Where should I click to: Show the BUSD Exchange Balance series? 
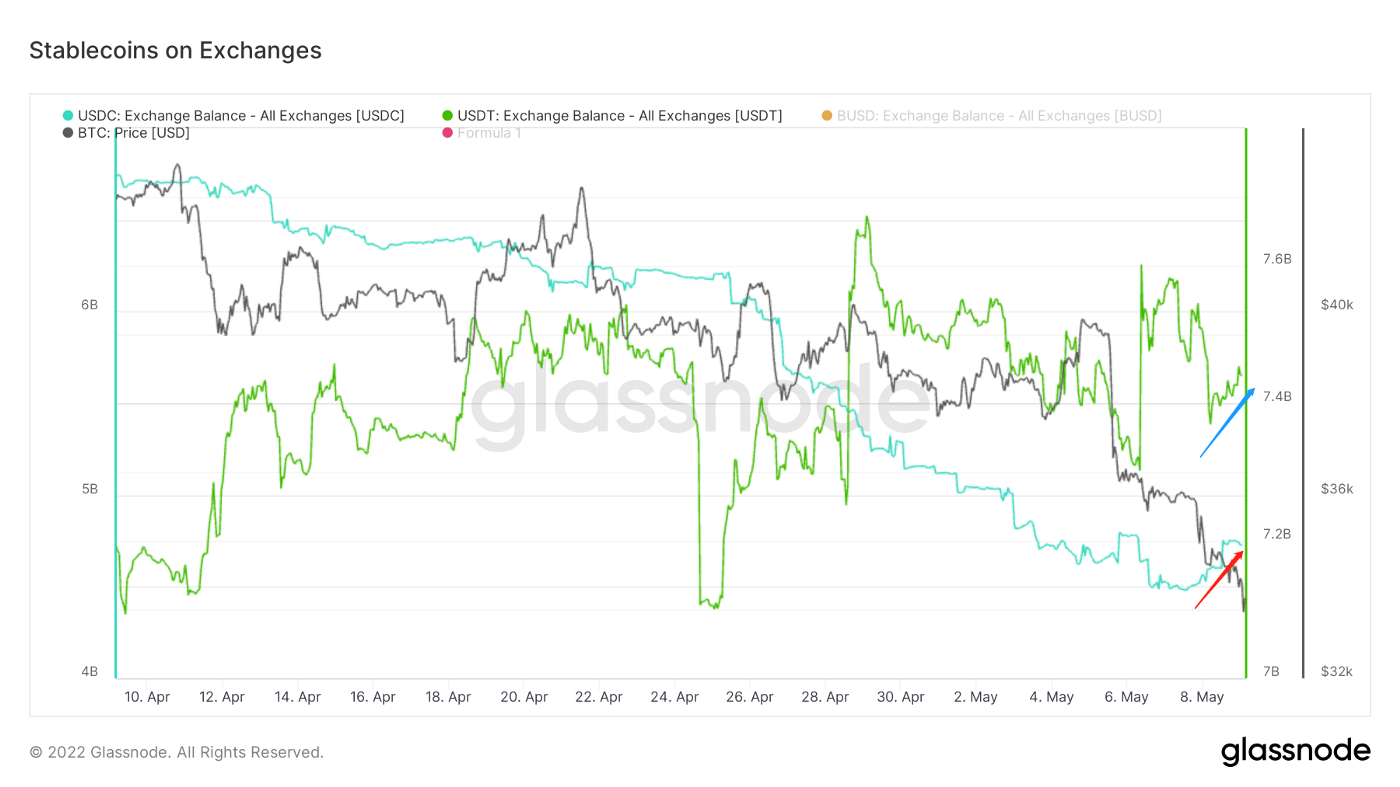pos(999,116)
